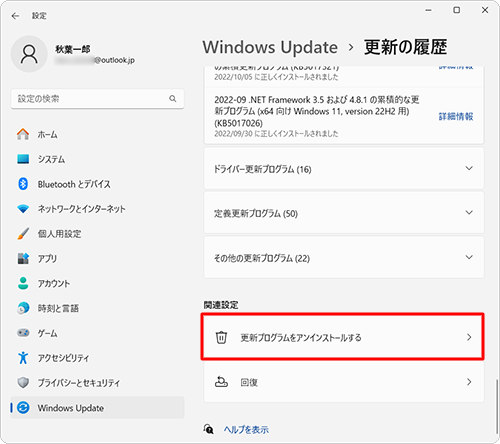The image size is (500, 444).
Task: Expand その他の更新プログラム (22) chevron
Action: [x=469, y=257]
